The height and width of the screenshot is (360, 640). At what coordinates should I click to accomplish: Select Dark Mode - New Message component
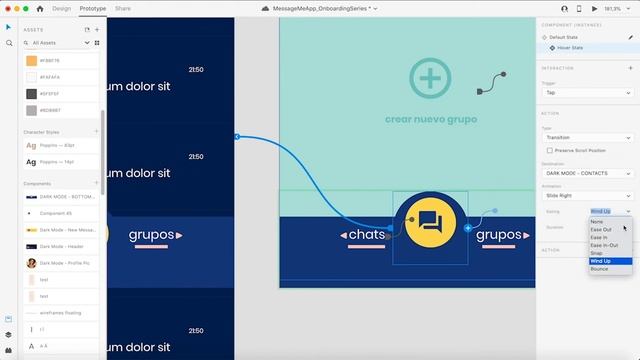[61, 230]
